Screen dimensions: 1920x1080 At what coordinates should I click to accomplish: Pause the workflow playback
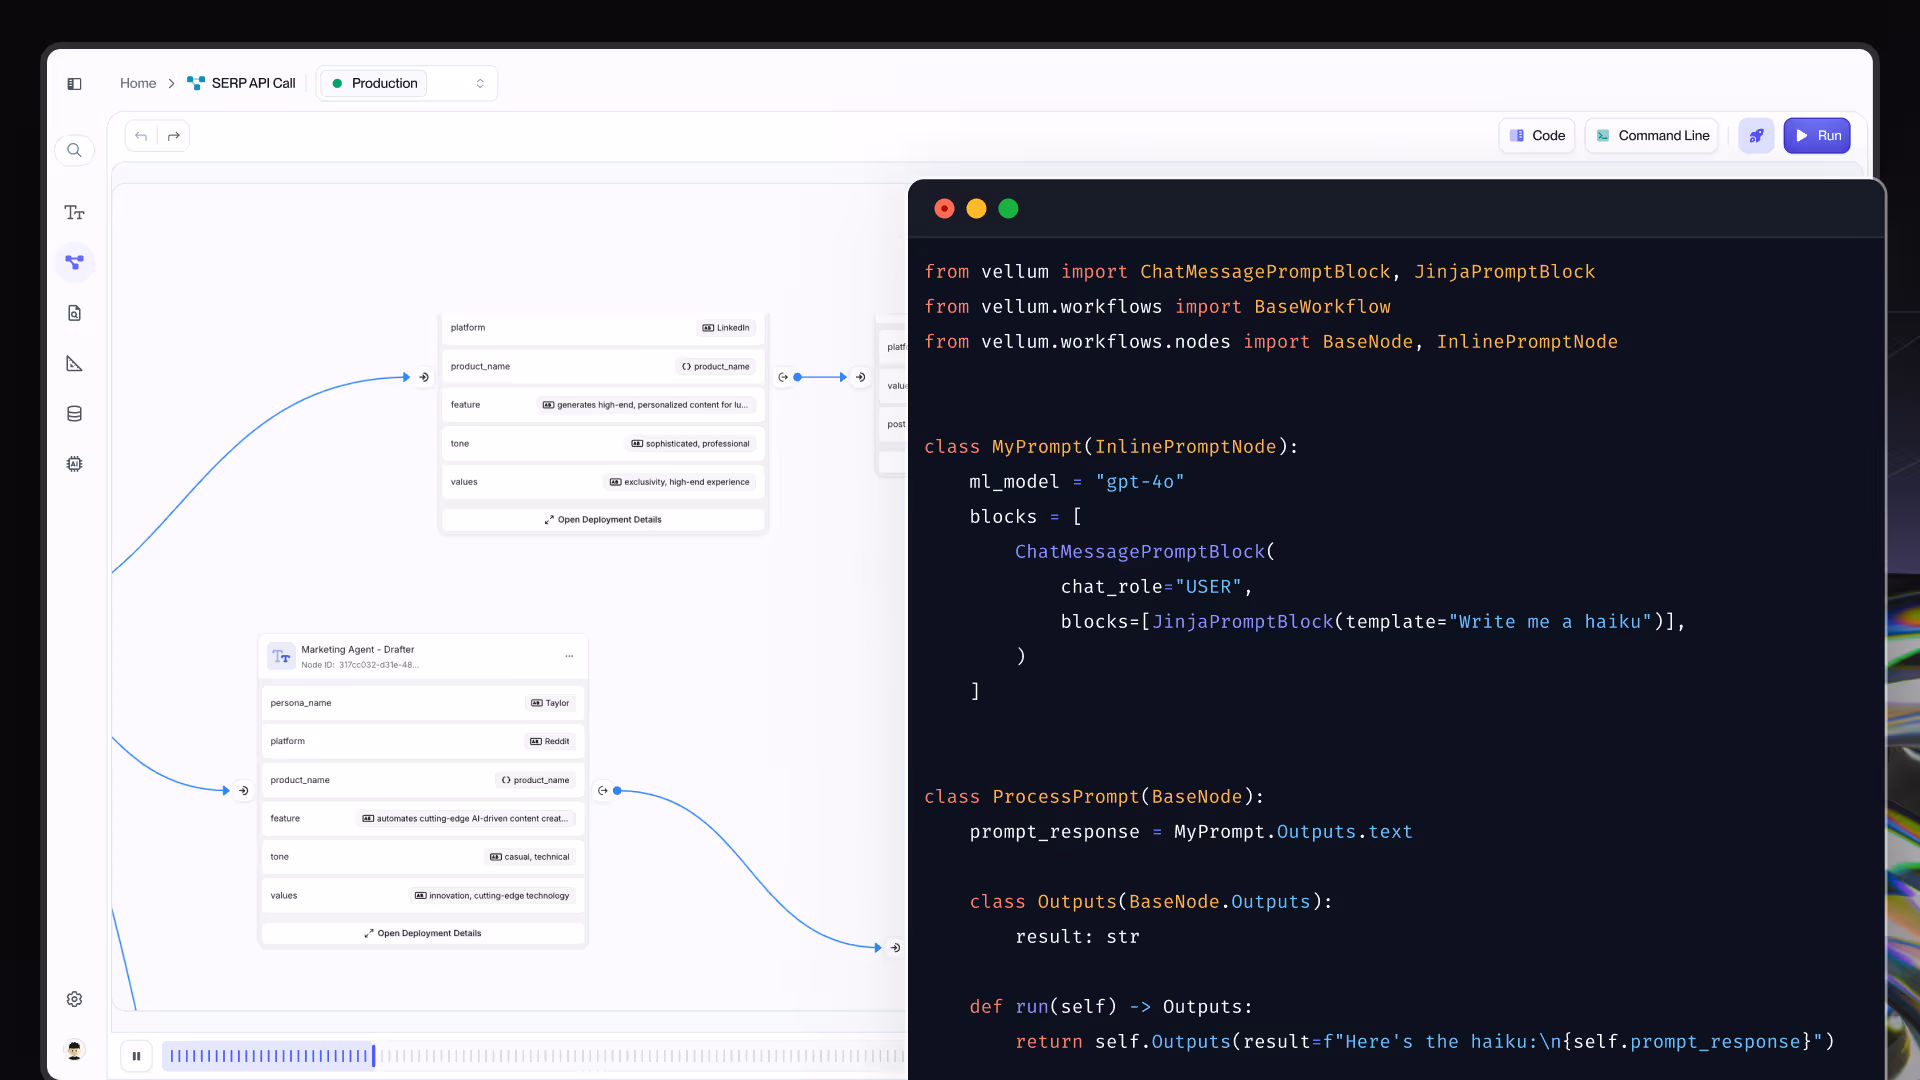coord(136,1056)
